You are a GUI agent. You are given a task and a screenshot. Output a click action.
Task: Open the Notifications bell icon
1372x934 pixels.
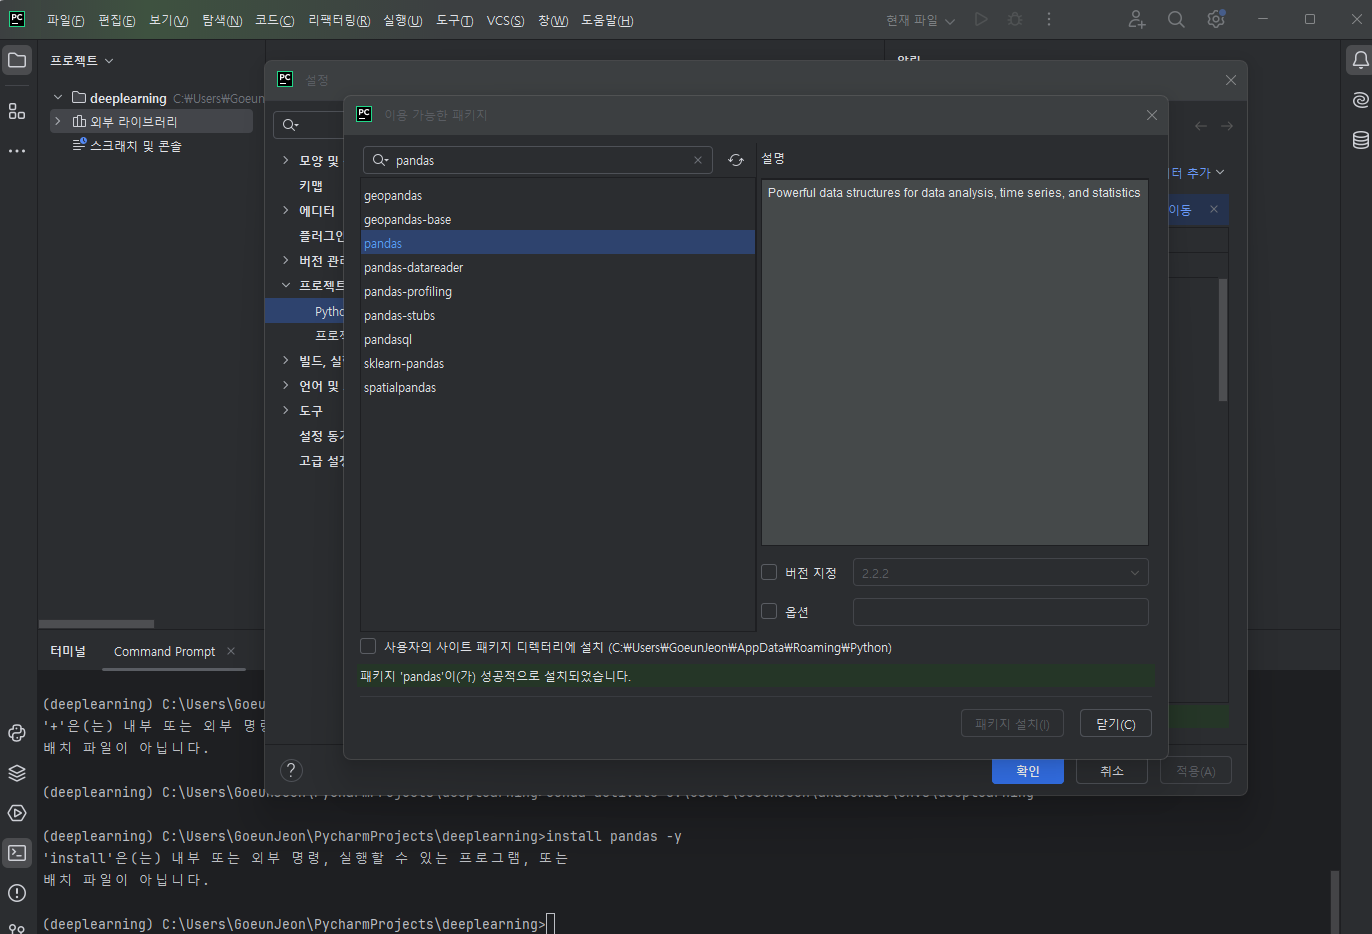click(x=1360, y=60)
